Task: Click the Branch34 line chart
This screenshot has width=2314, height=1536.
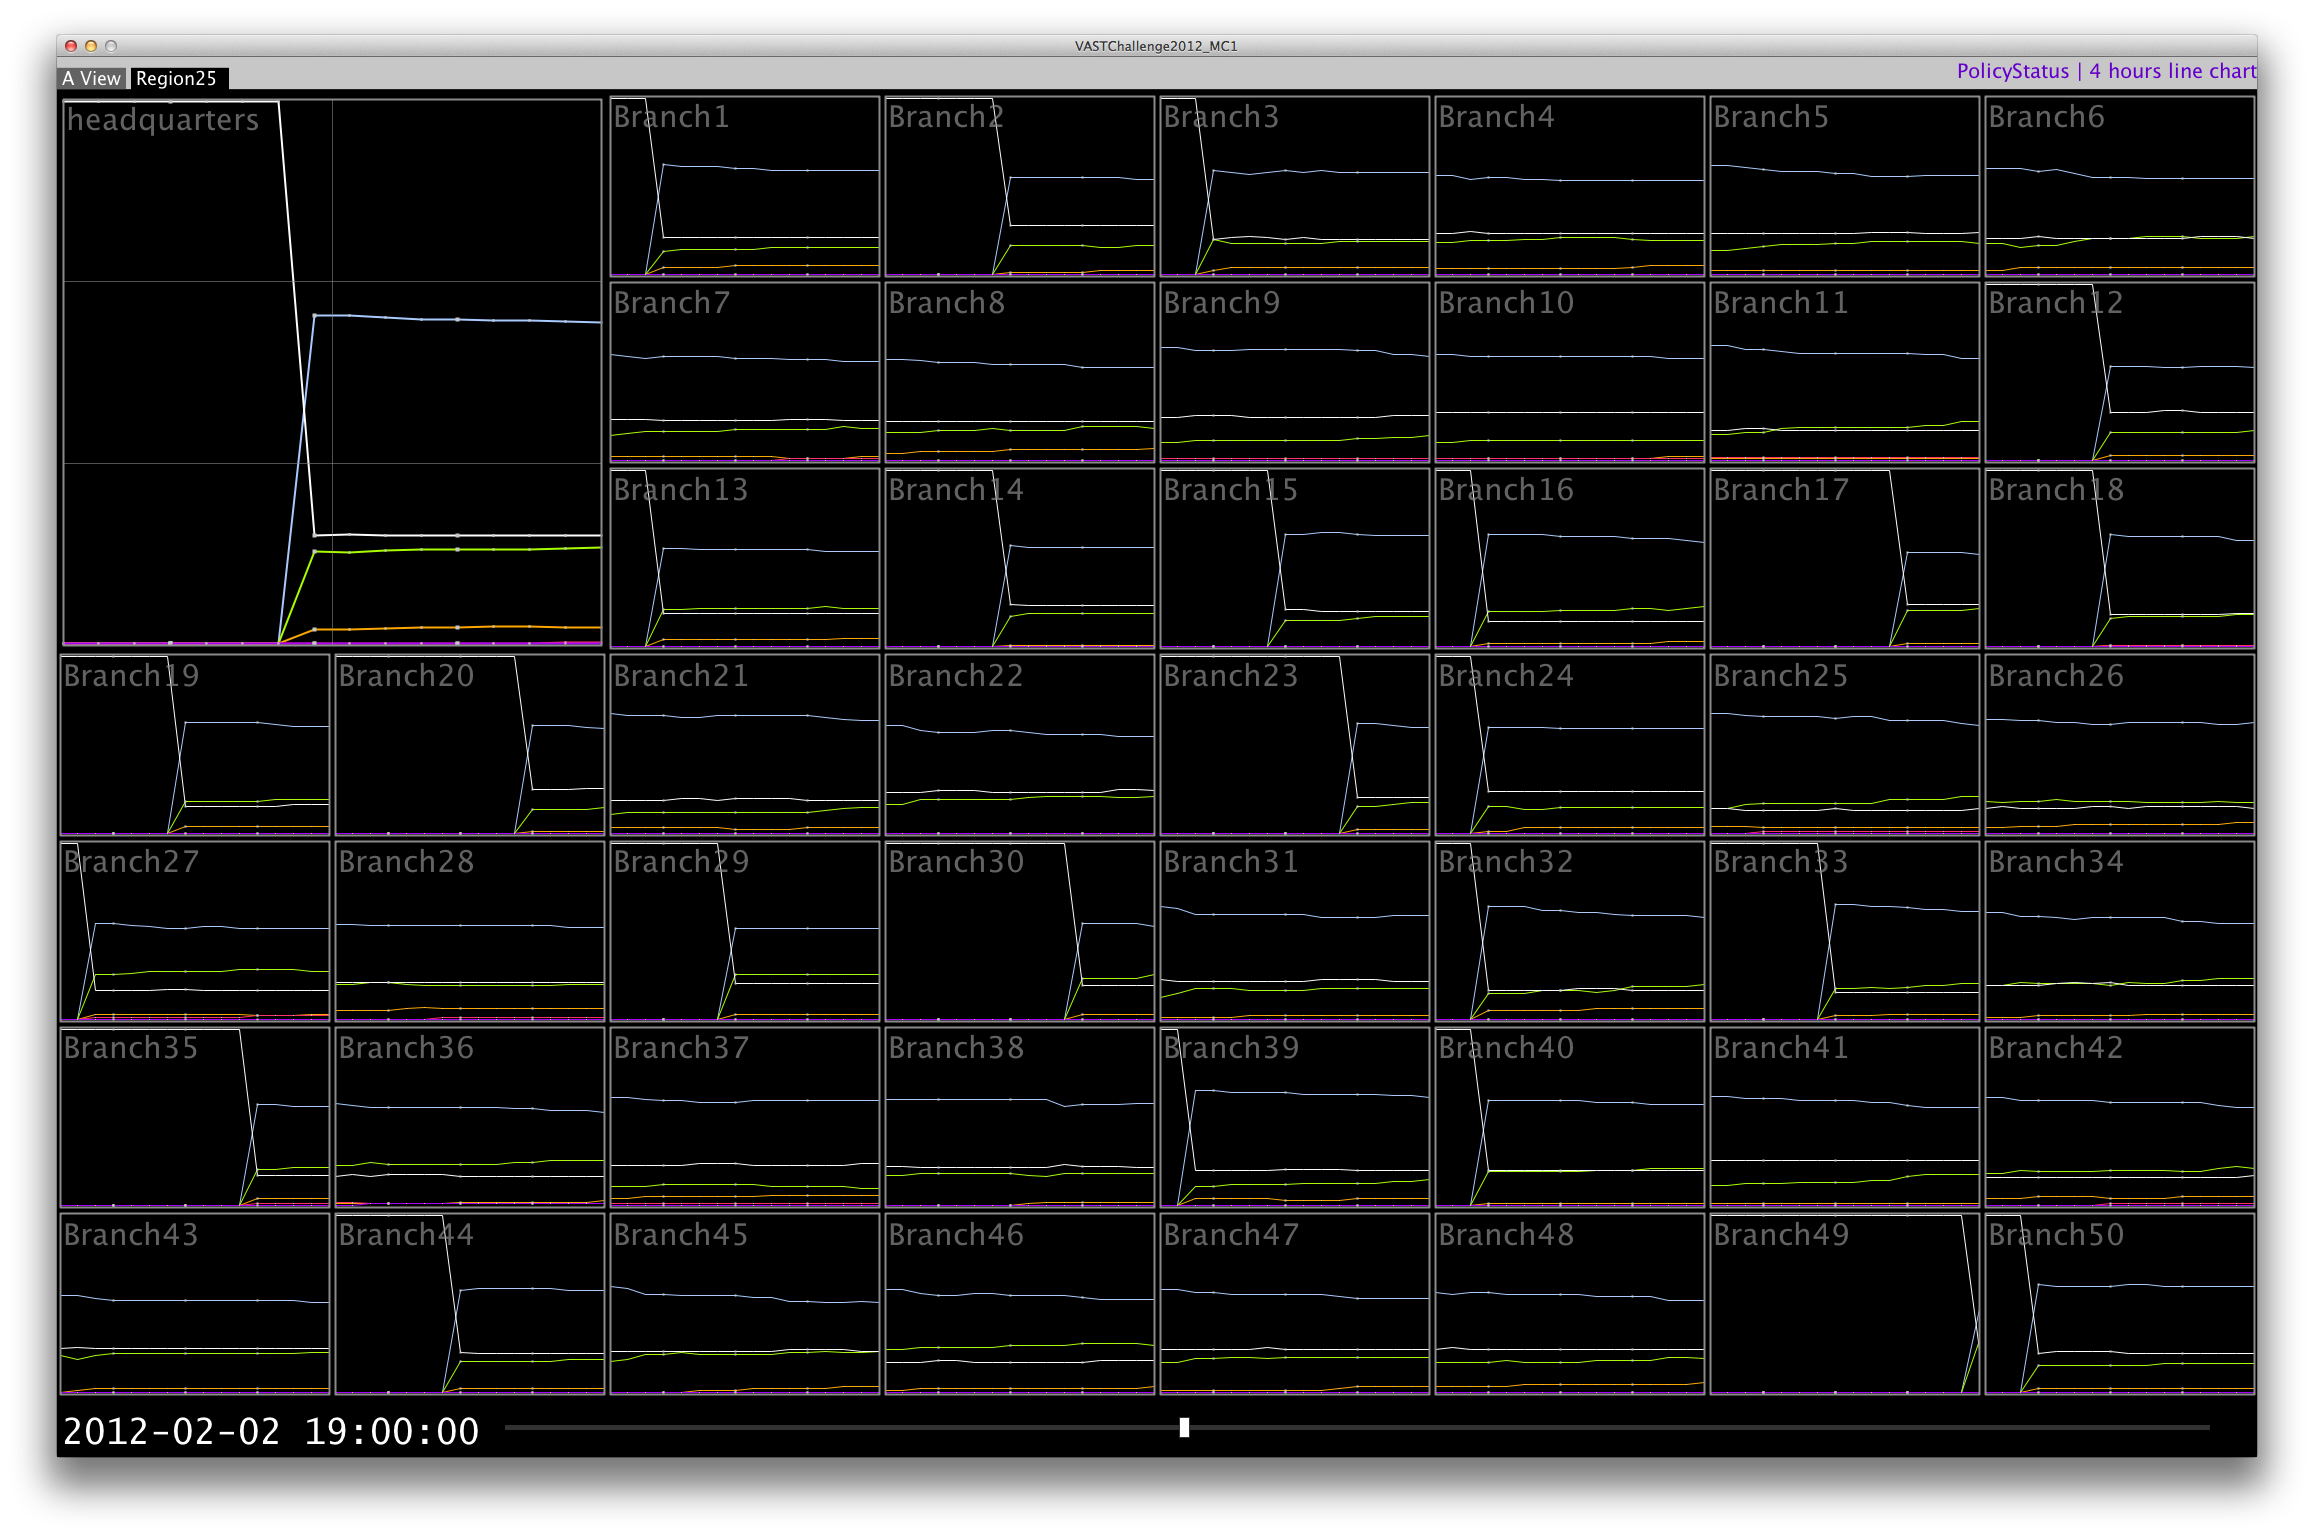Action: (x=2120, y=931)
